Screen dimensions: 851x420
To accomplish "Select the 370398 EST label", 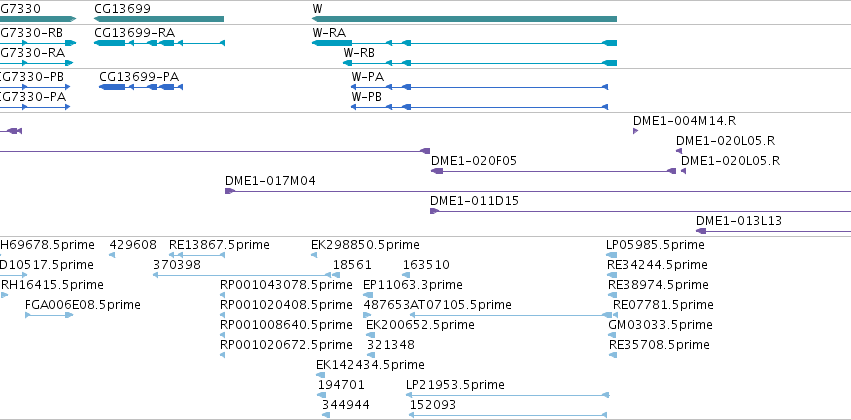I will coord(177,265).
